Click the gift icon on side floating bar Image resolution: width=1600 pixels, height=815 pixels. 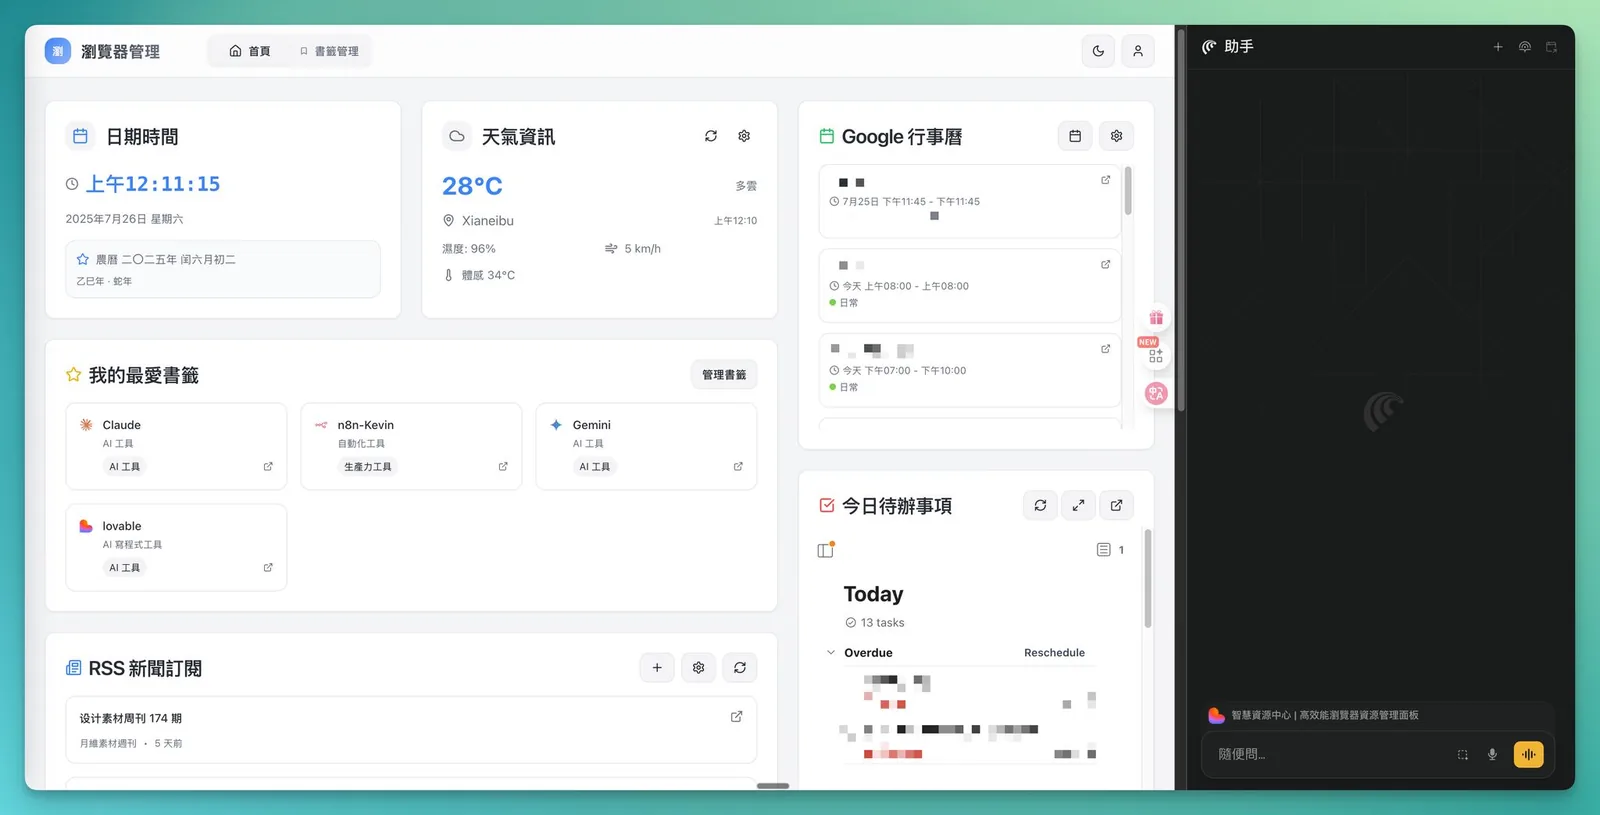[1156, 318]
